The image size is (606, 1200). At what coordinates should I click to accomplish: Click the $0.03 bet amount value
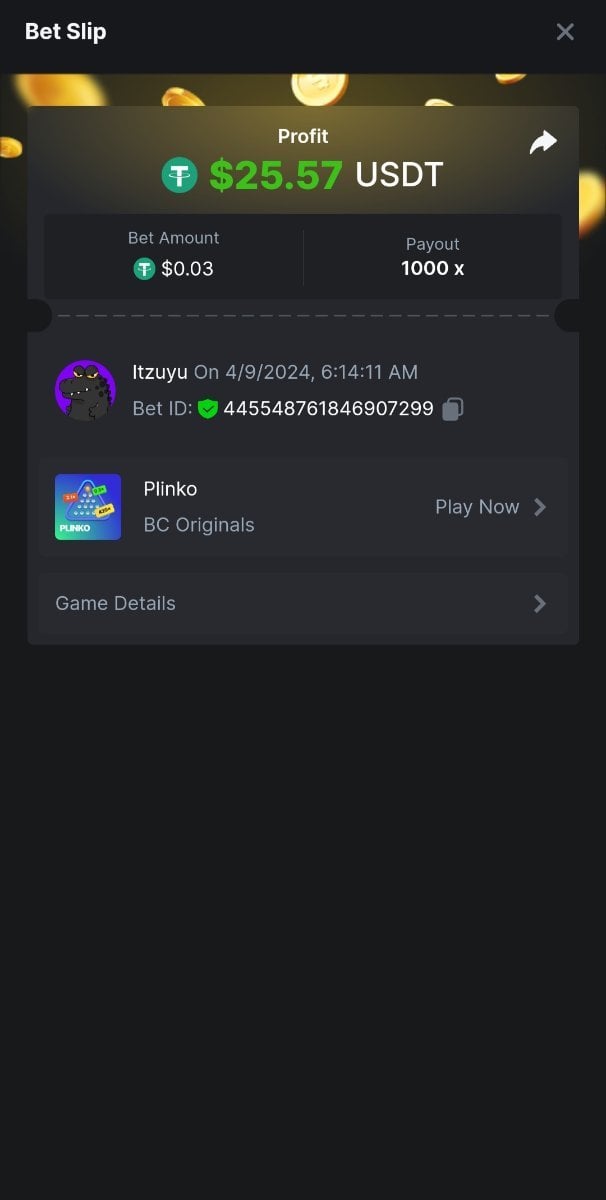click(187, 268)
